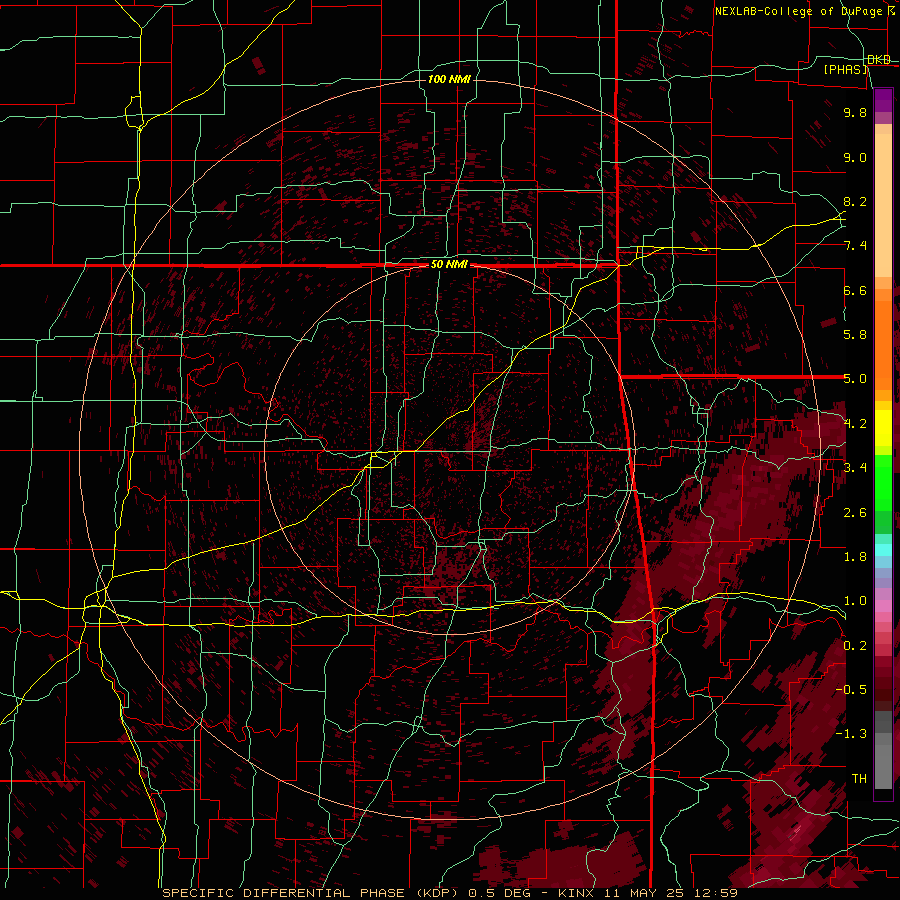The width and height of the screenshot is (900, 900).
Task: Click the -0.5 legend value
Action: point(851,690)
